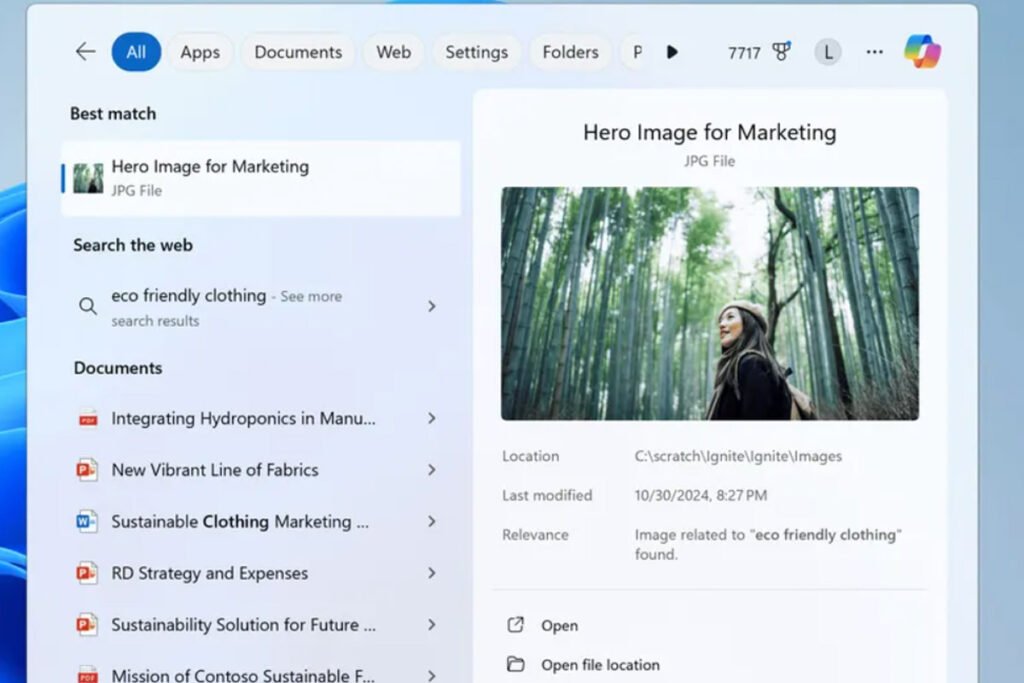Expand hidden filter tabs with the arrow

672,51
